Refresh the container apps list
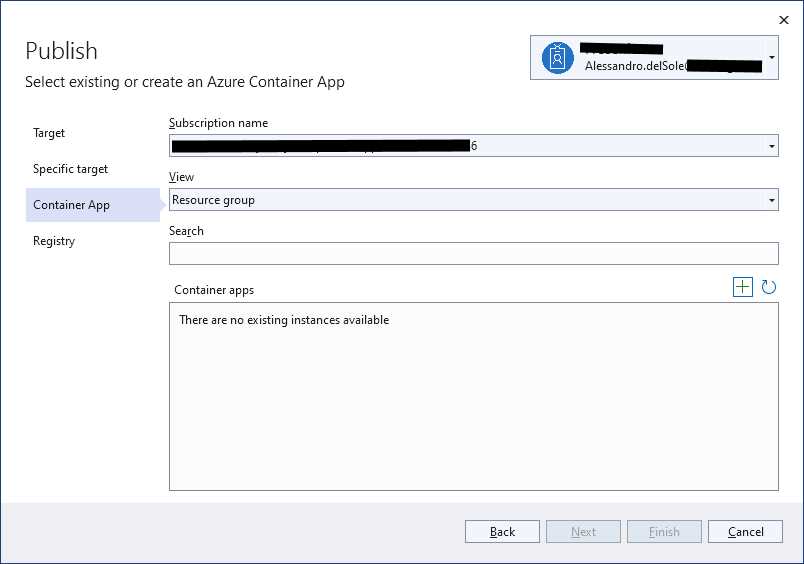Screen dimensions: 804x564 coord(768,287)
